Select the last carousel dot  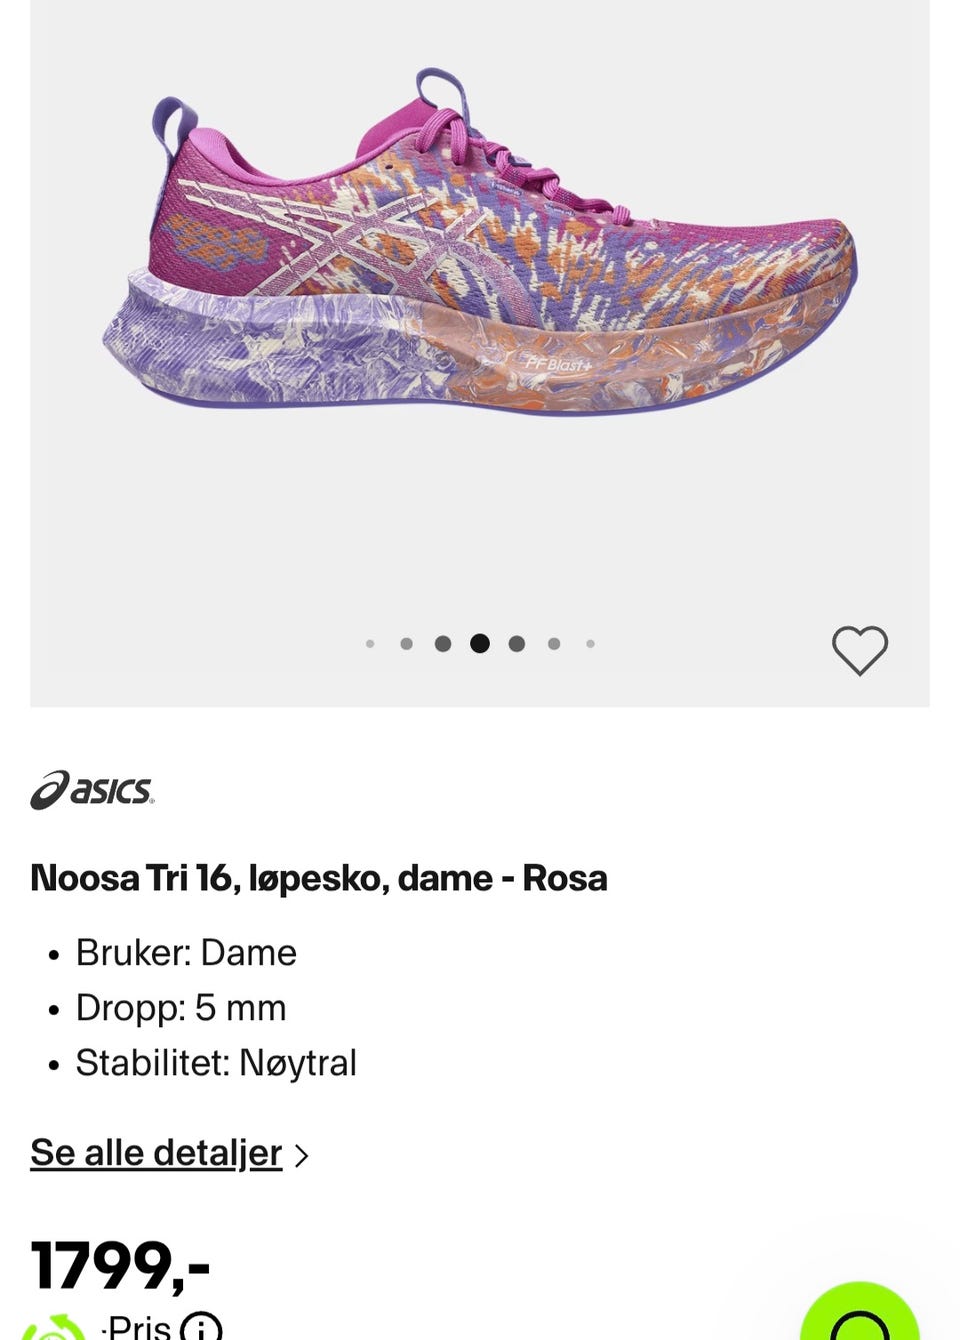coord(591,644)
